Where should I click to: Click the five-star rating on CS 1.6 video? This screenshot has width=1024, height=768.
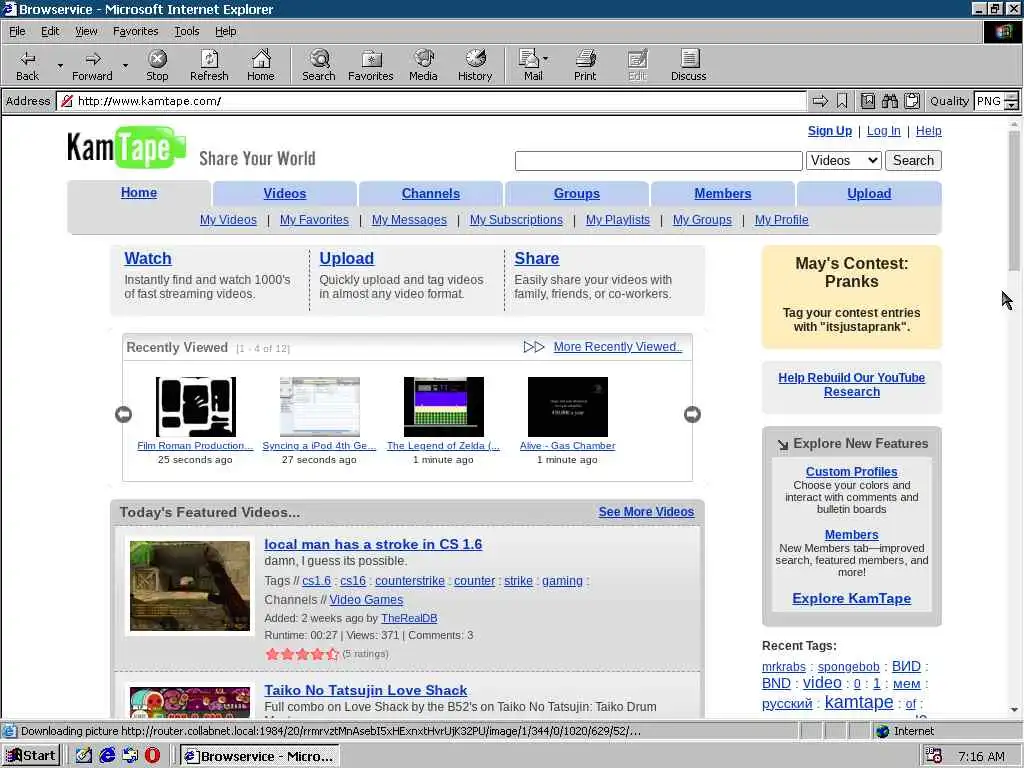point(302,654)
